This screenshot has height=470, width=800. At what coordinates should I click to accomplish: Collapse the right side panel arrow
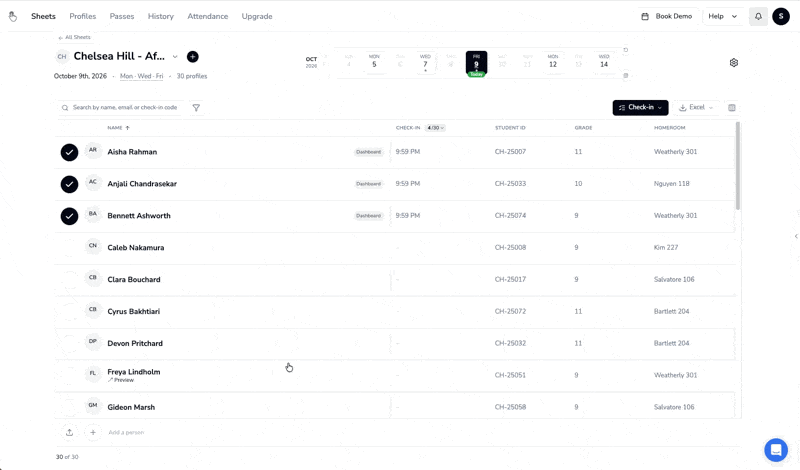click(x=796, y=236)
